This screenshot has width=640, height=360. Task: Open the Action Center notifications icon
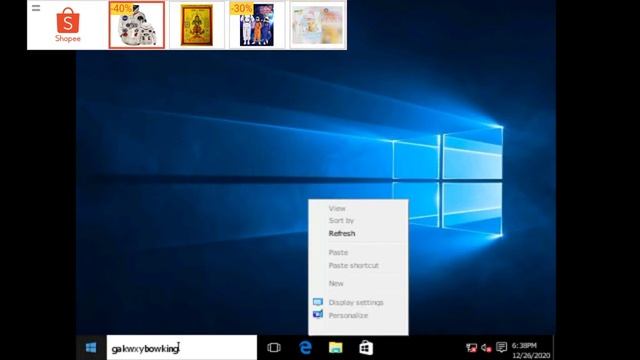pyautogui.click(x=501, y=347)
